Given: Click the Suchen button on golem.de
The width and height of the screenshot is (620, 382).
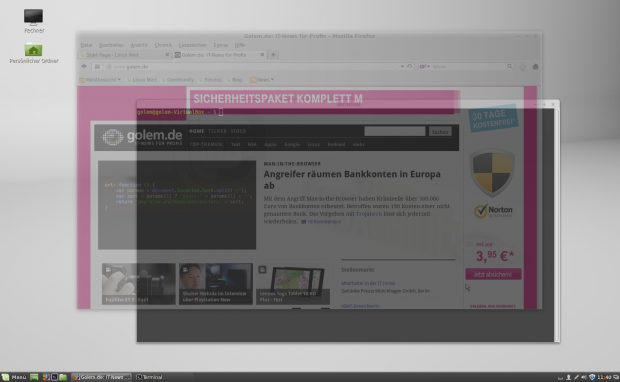Looking at the screenshot, I should [440, 132].
